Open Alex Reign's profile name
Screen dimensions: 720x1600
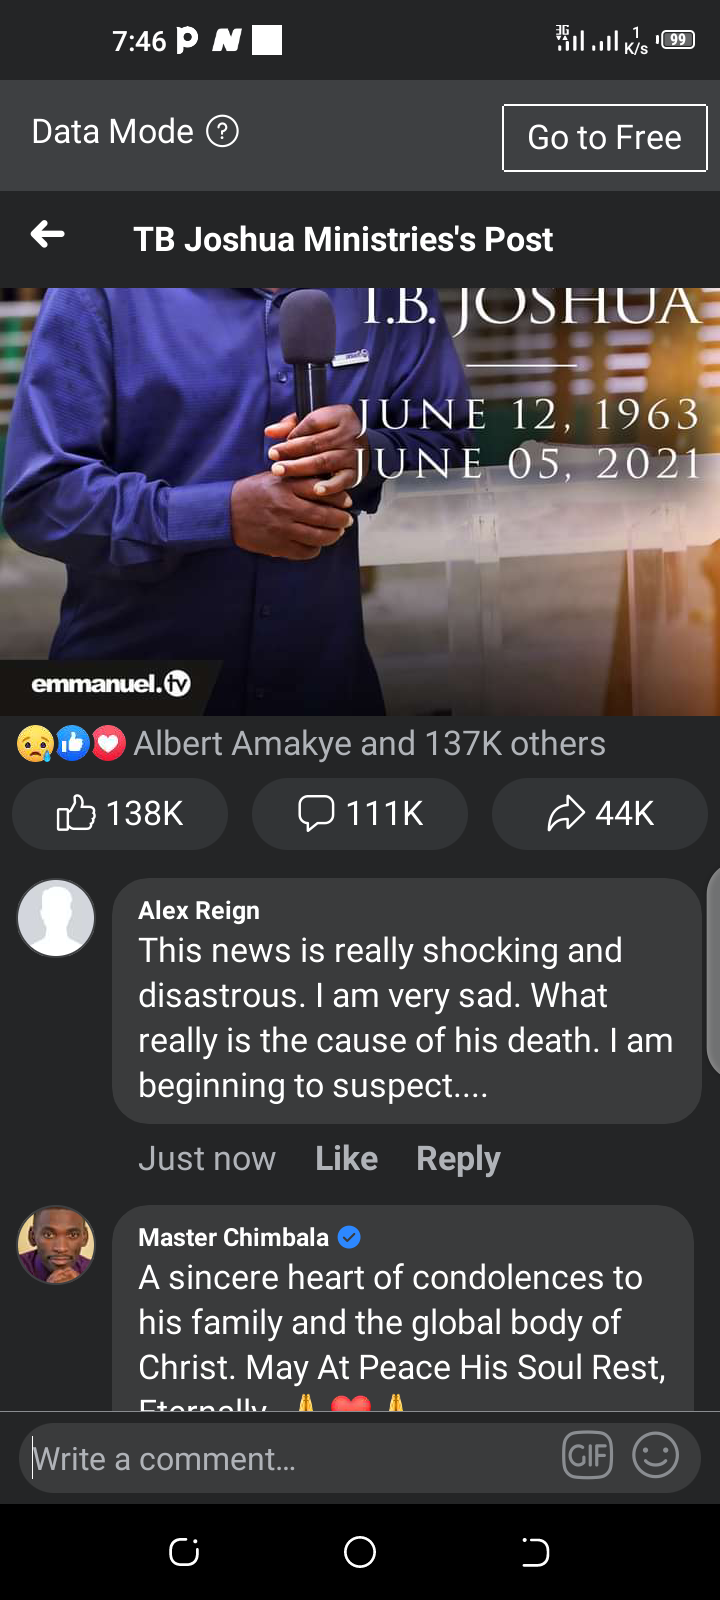(199, 910)
